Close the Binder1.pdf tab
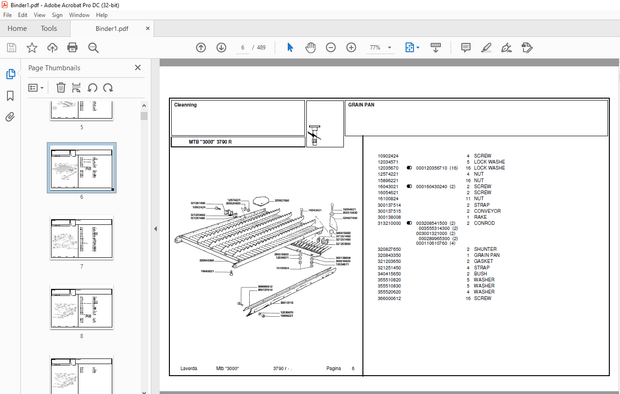The height and width of the screenshot is (394, 620). (x=148, y=28)
